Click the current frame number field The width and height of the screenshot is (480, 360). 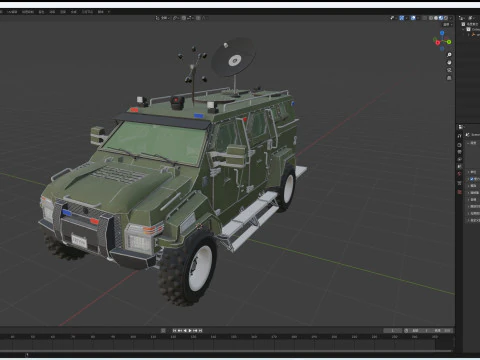(393, 330)
